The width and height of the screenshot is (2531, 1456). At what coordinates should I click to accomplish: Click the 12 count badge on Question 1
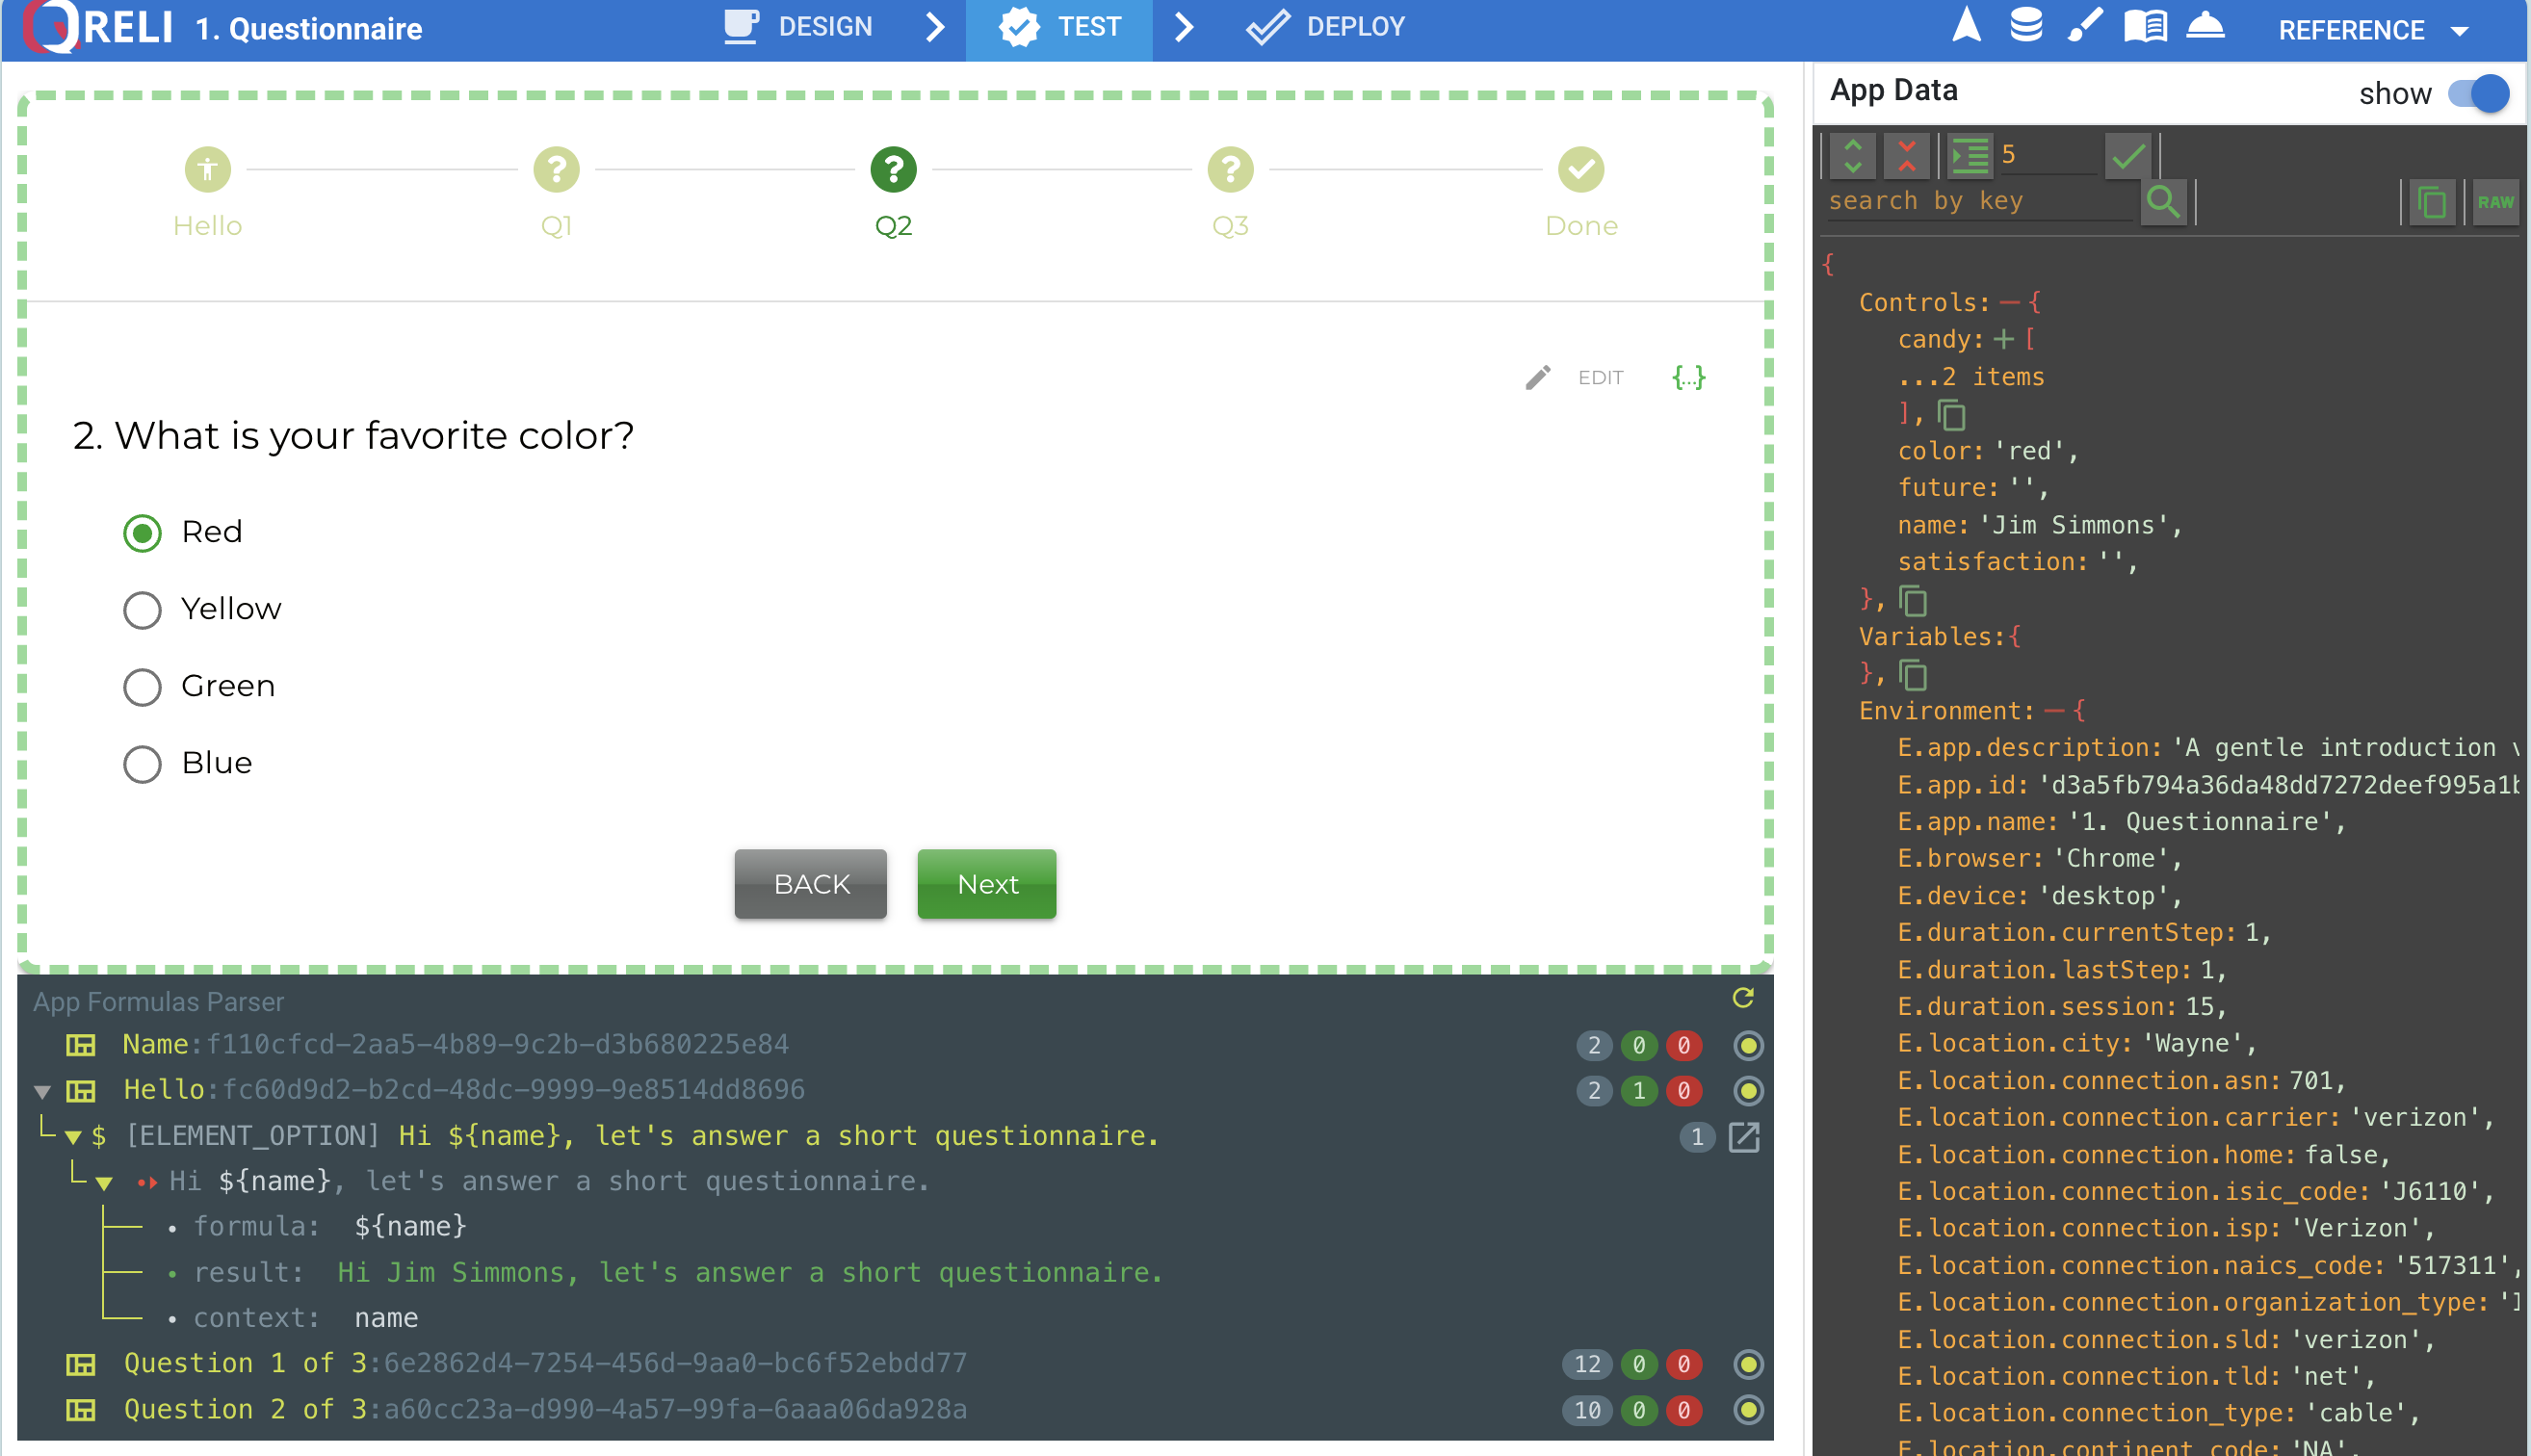1587,1364
